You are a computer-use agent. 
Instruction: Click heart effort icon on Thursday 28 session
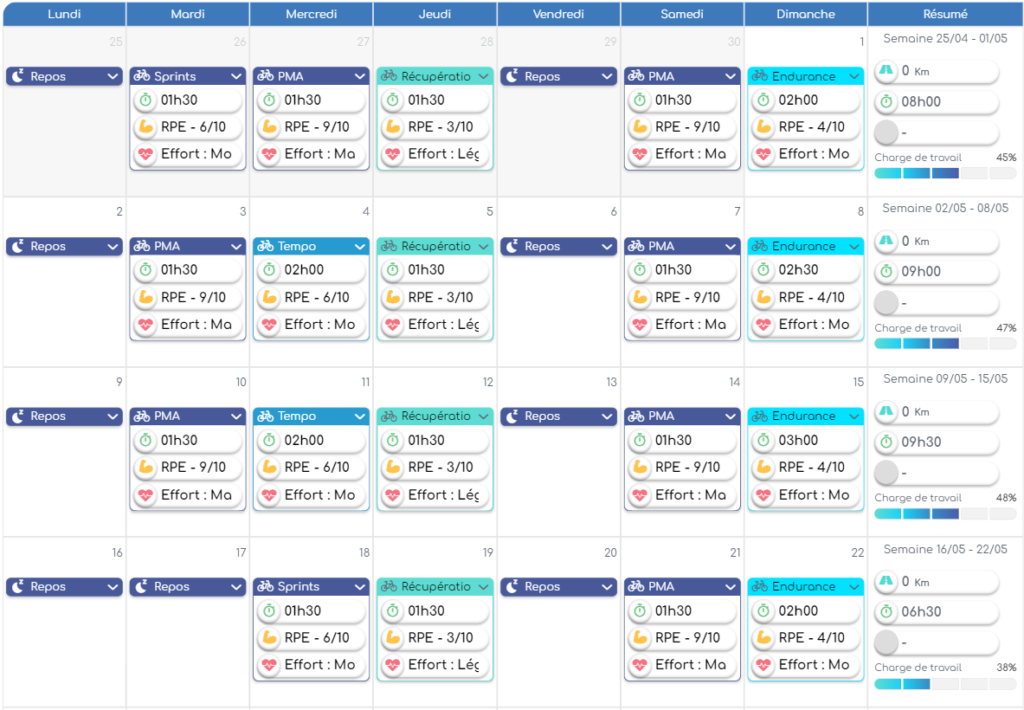click(392, 154)
